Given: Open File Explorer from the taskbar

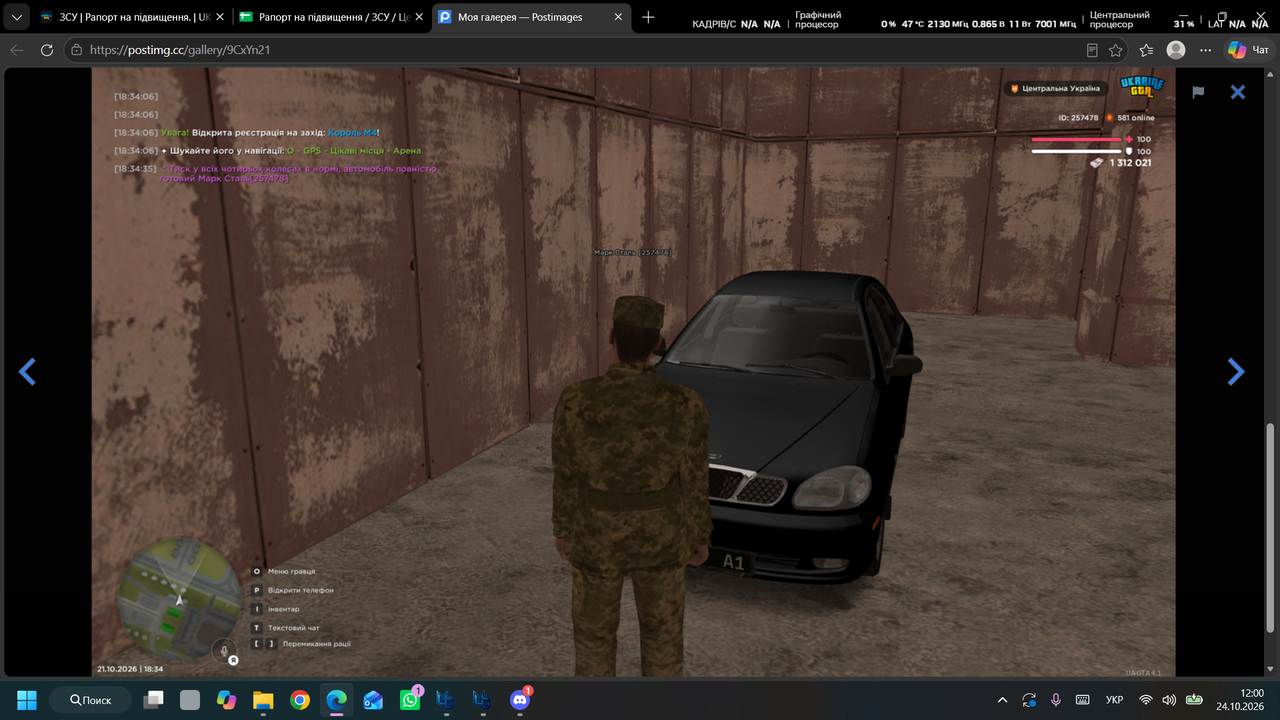Looking at the screenshot, I should tap(263, 700).
